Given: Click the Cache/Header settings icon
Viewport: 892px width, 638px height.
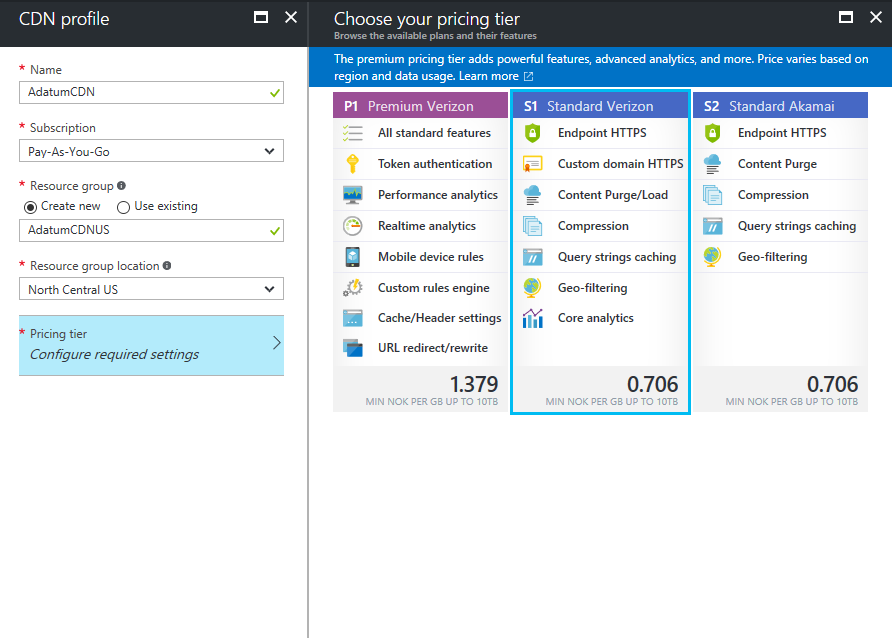Looking at the screenshot, I should 353,318.
